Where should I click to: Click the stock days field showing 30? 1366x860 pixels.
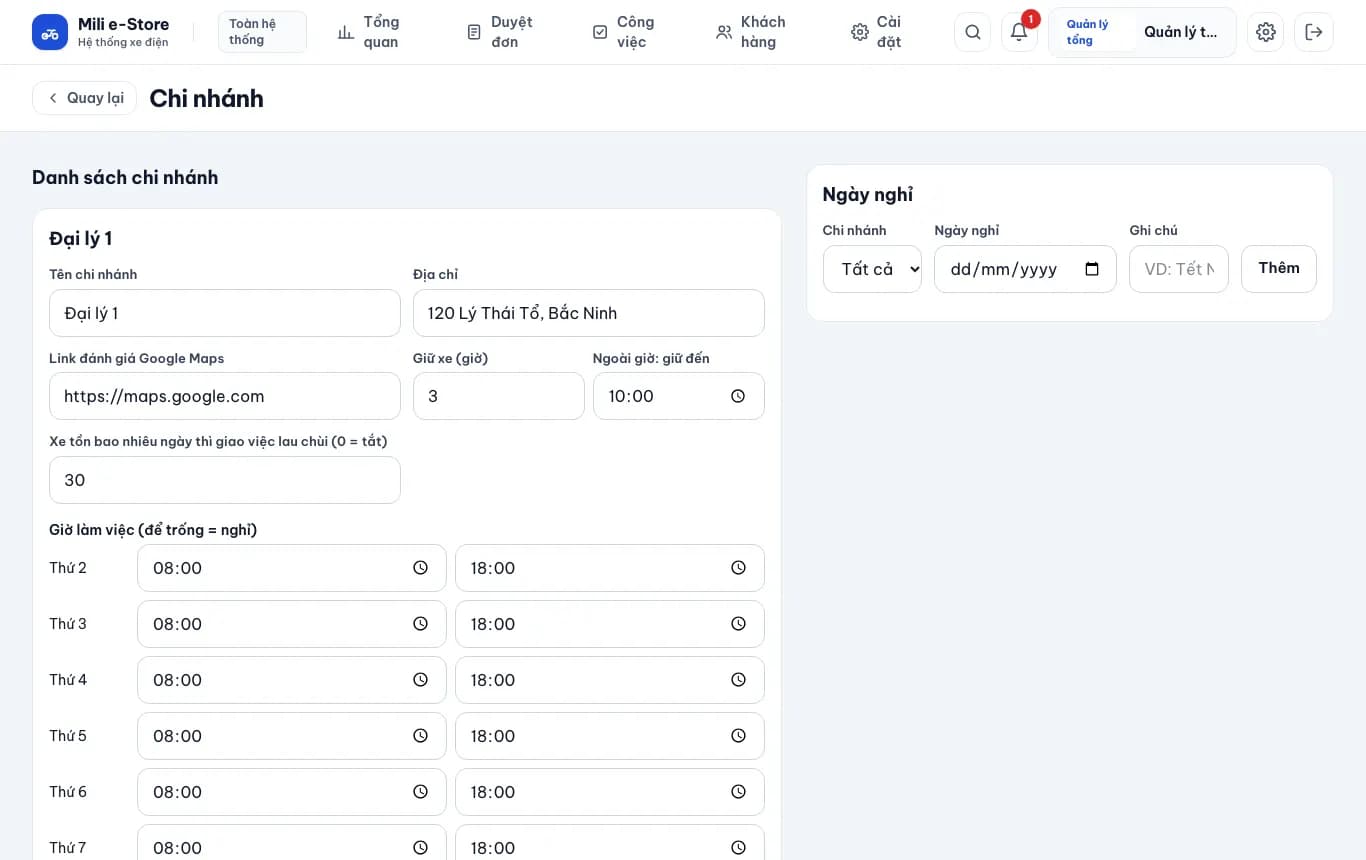point(225,480)
